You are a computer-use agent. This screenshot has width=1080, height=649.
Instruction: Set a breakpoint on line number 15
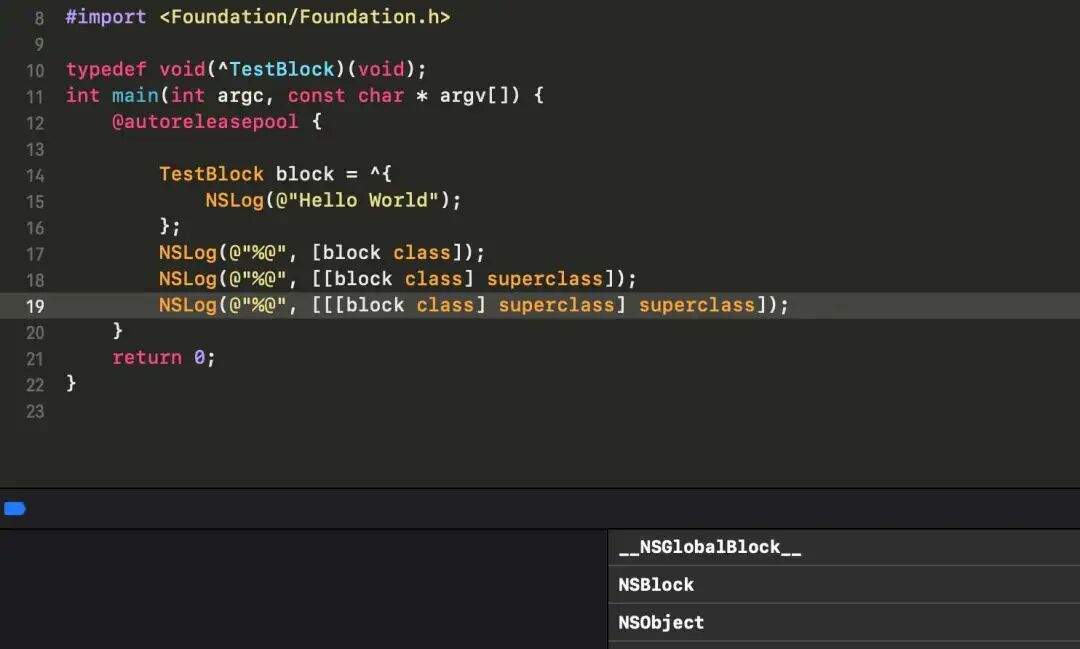click(35, 202)
